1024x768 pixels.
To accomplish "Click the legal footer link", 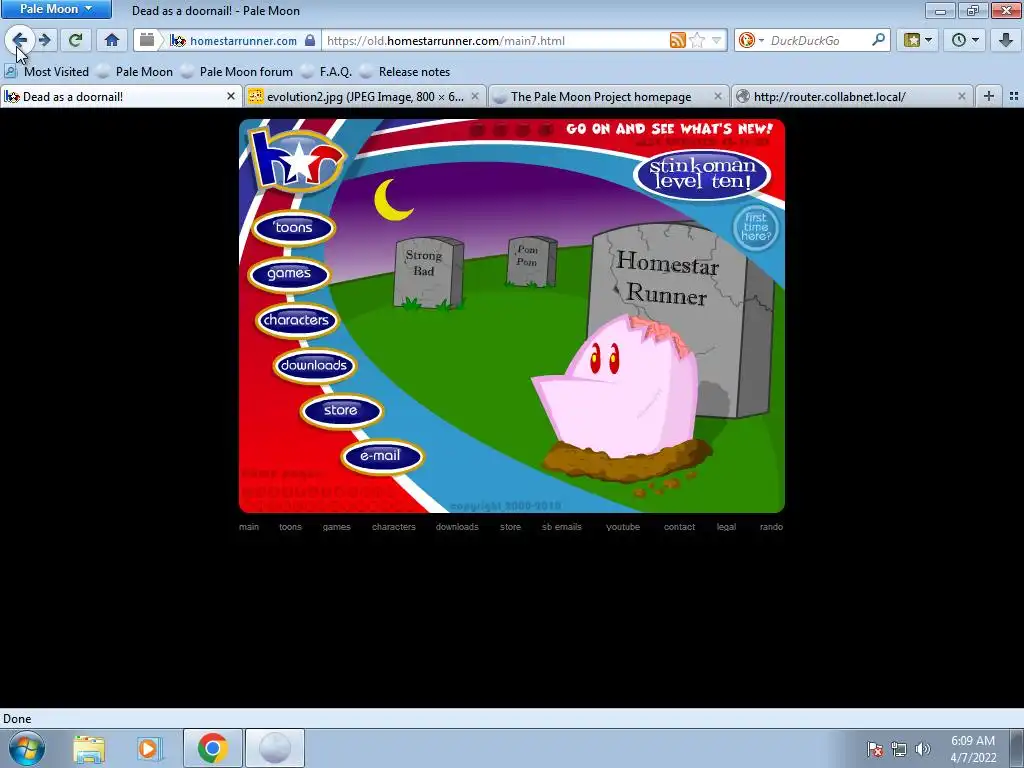I will [726, 527].
